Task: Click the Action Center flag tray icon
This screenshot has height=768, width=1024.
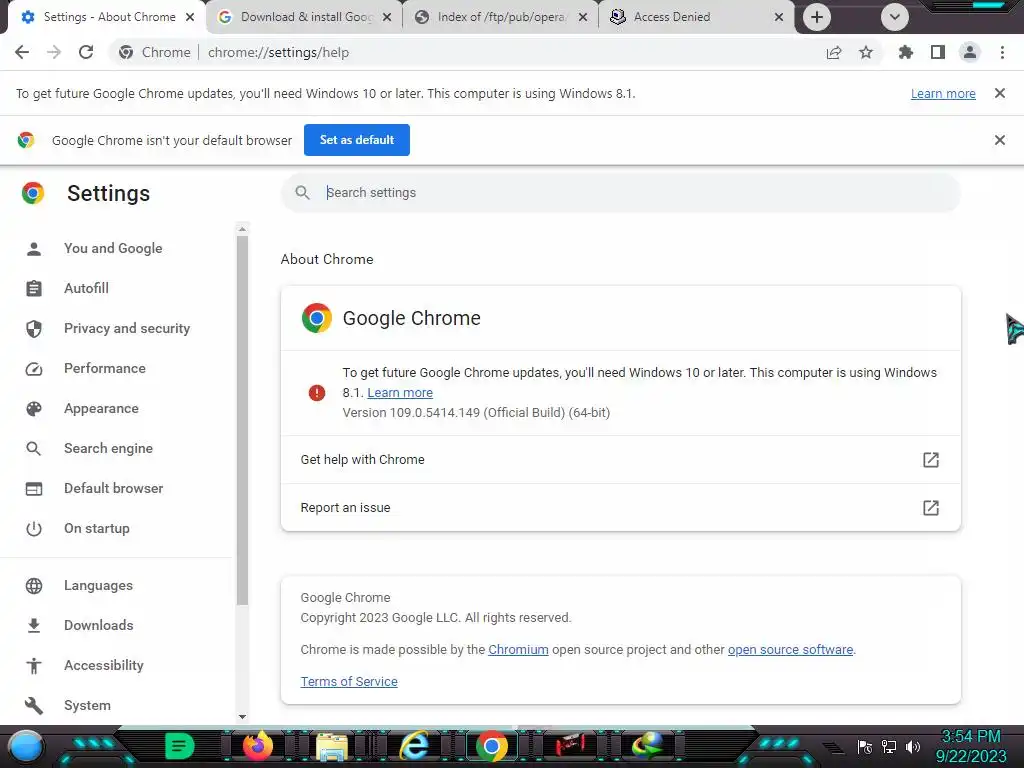Action: 865,746
